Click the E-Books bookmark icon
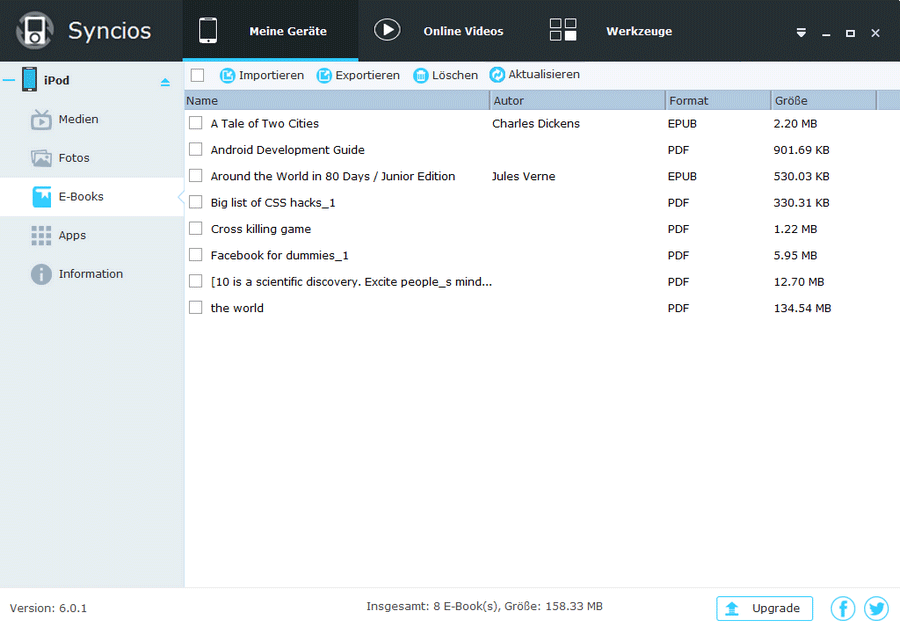The image size is (900, 626). (x=41, y=197)
